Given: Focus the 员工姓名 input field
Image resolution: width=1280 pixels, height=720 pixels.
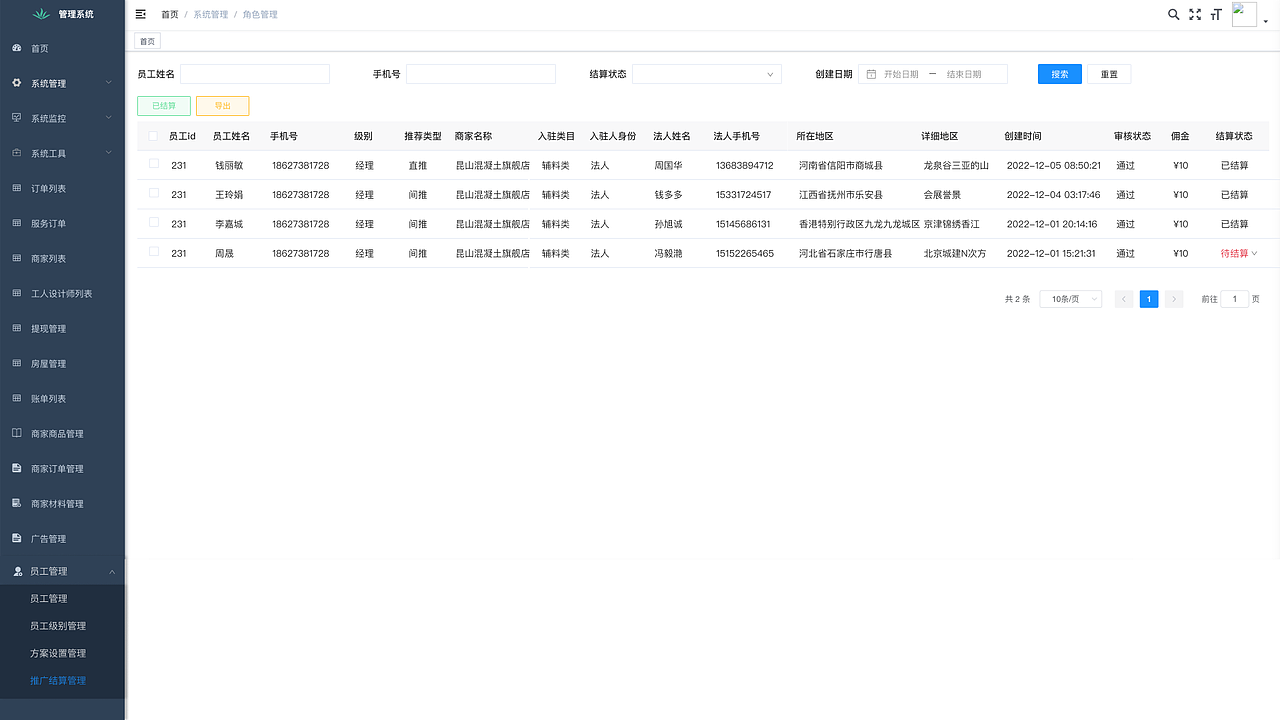Looking at the screenshot, I should tap(255, 74).
